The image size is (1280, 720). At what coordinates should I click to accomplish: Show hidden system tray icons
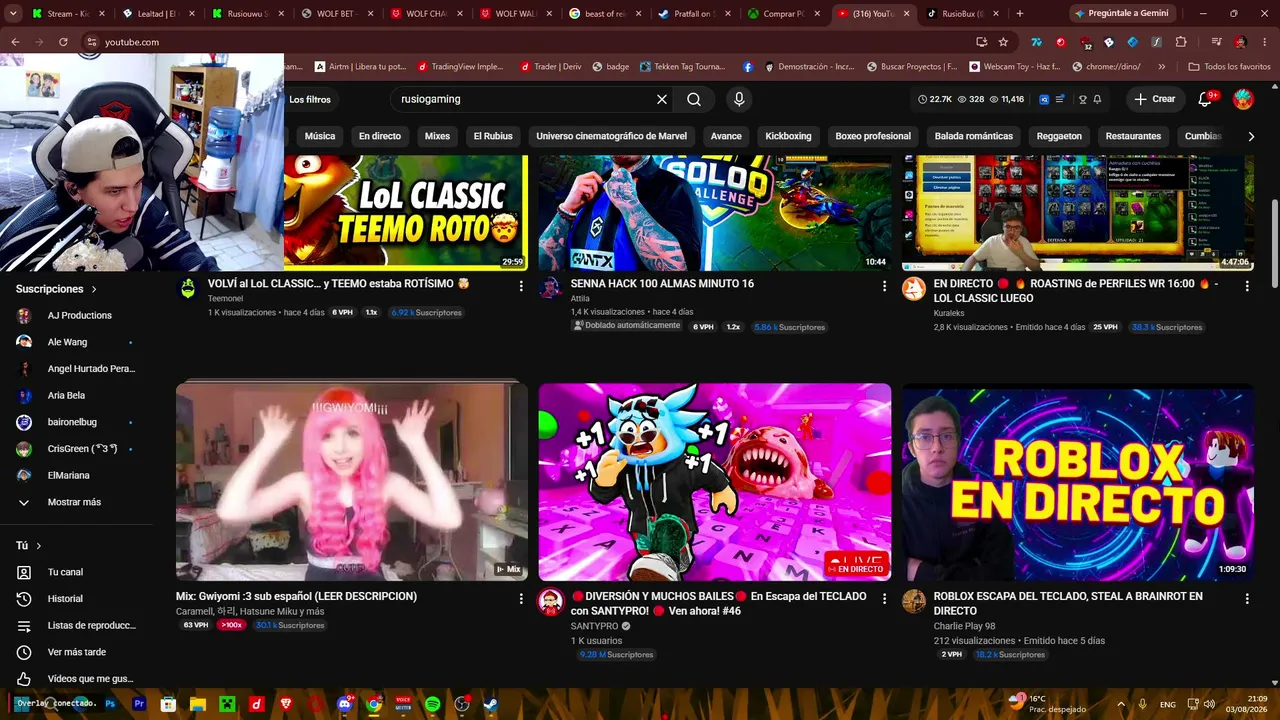[1120, 704]
